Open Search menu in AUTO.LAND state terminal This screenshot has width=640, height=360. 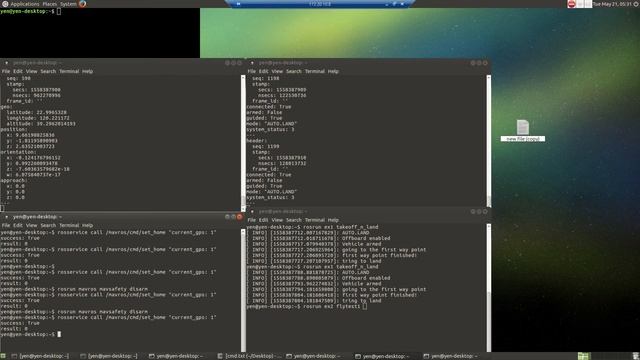[x=294, y=71]
